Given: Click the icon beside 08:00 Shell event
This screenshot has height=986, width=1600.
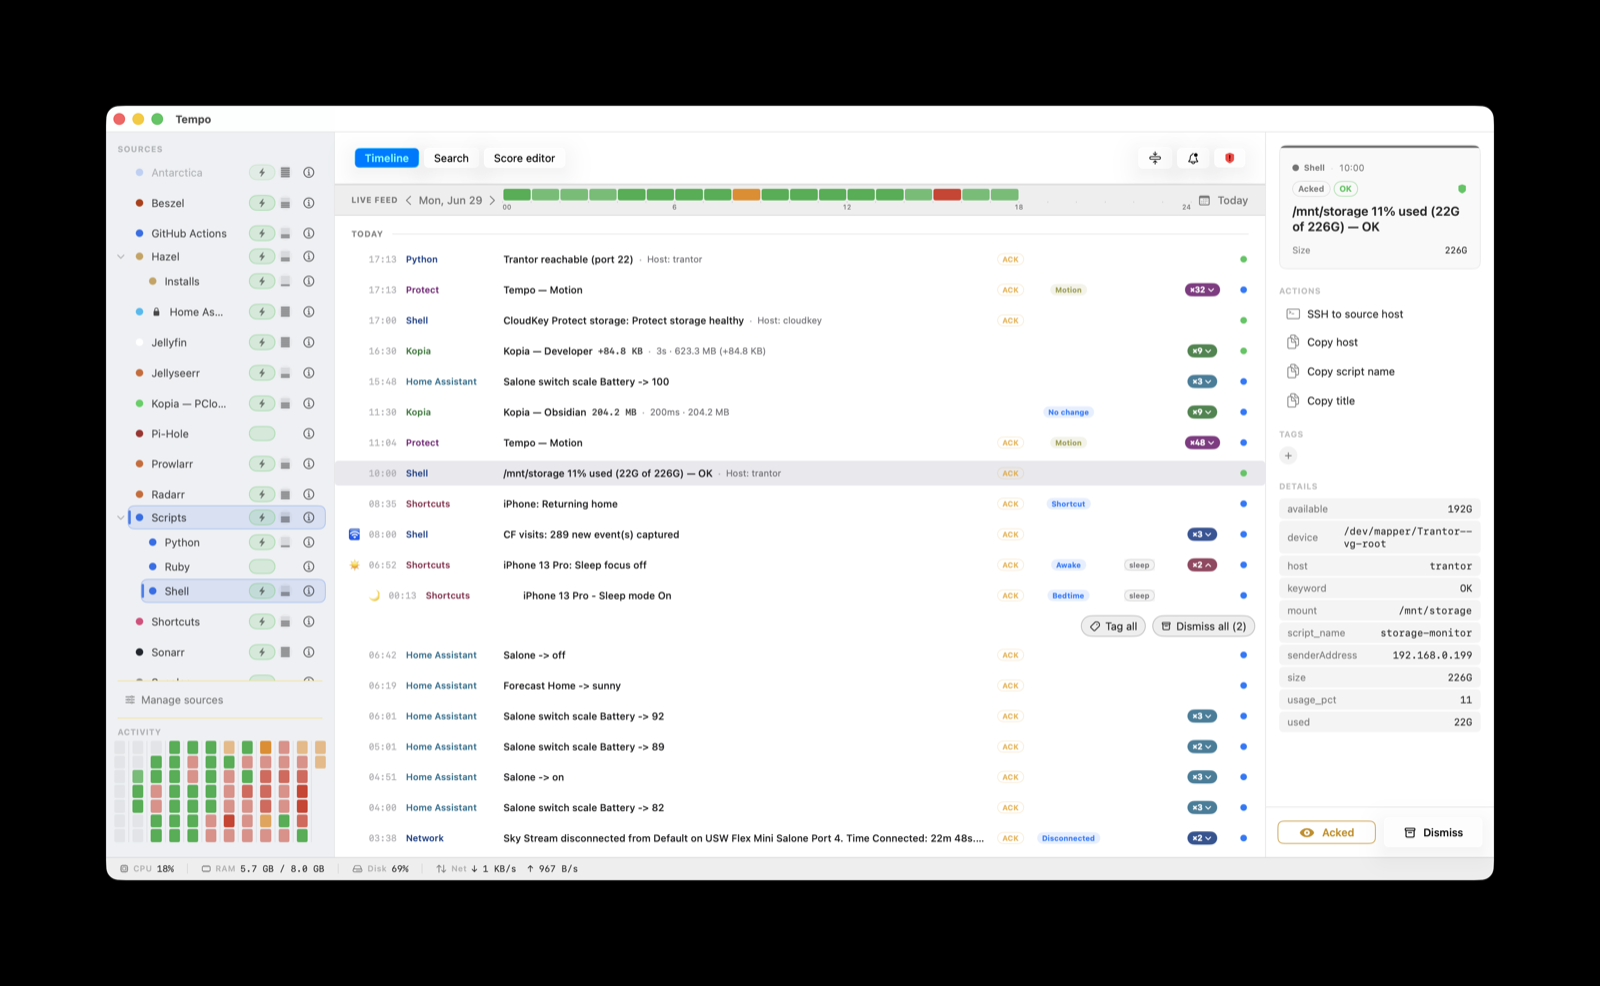Looking at the screenshot, I should pos(354,534).
